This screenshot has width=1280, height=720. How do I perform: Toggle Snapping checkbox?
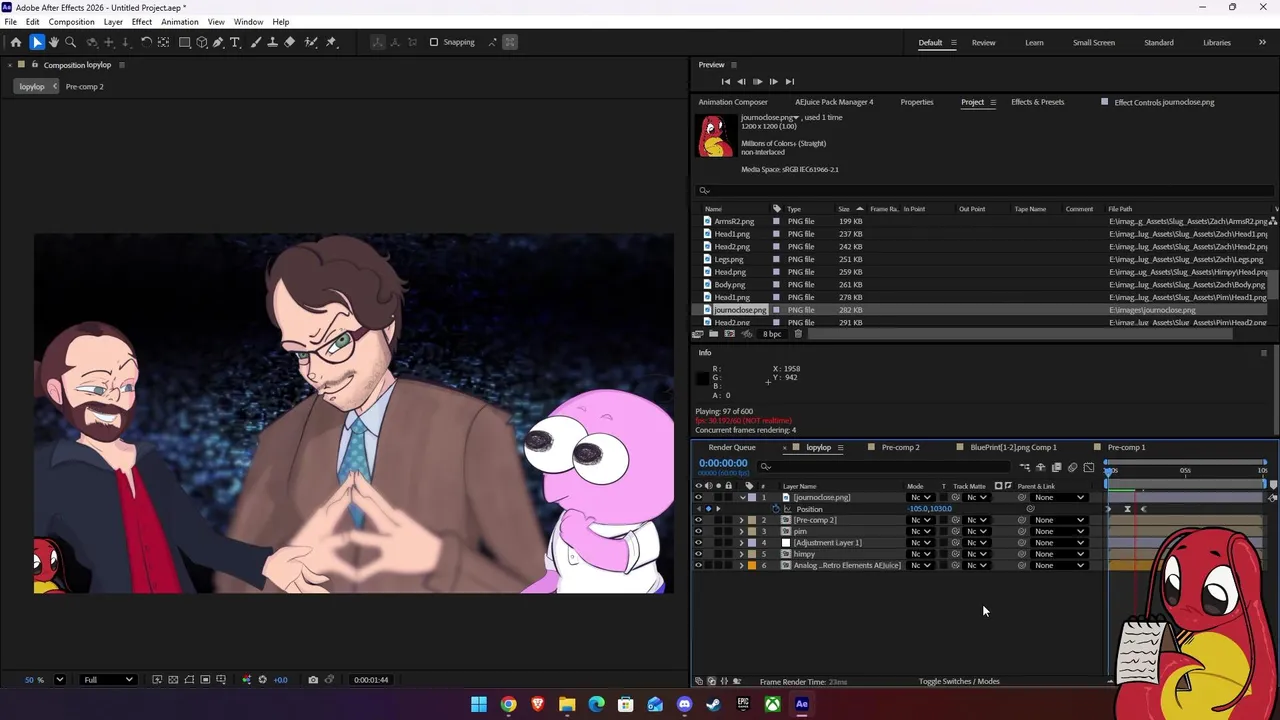[x=434, y=42]
